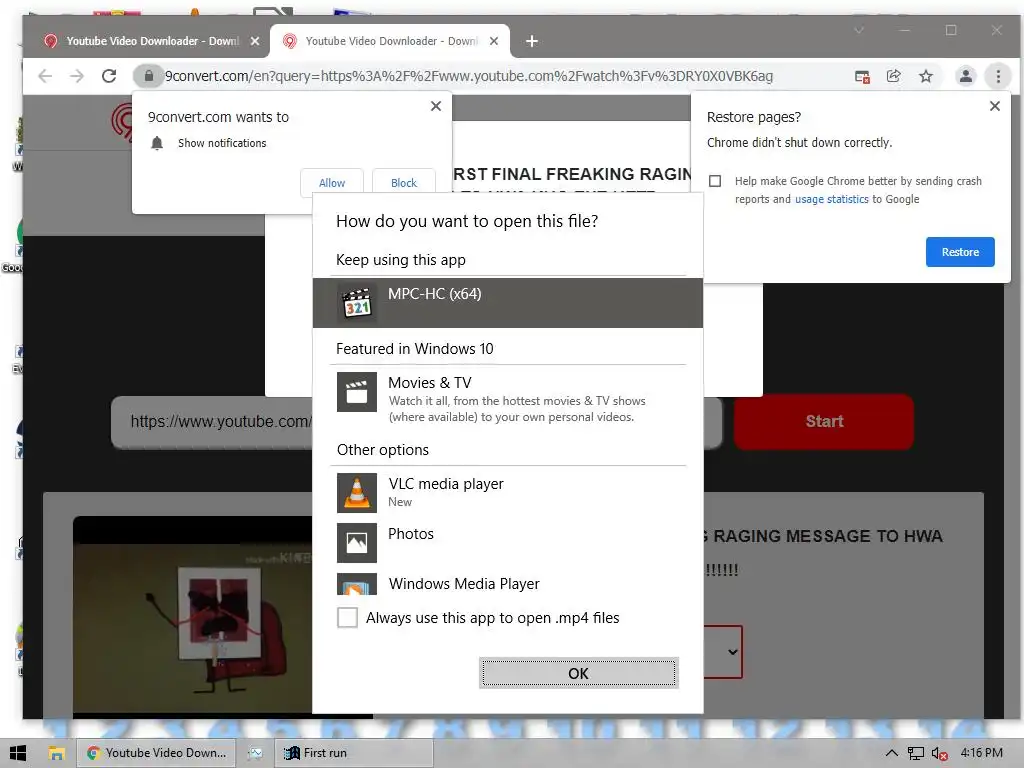
Task: Click the taskbar icon beside First run
Action: (x=255, y=753)
